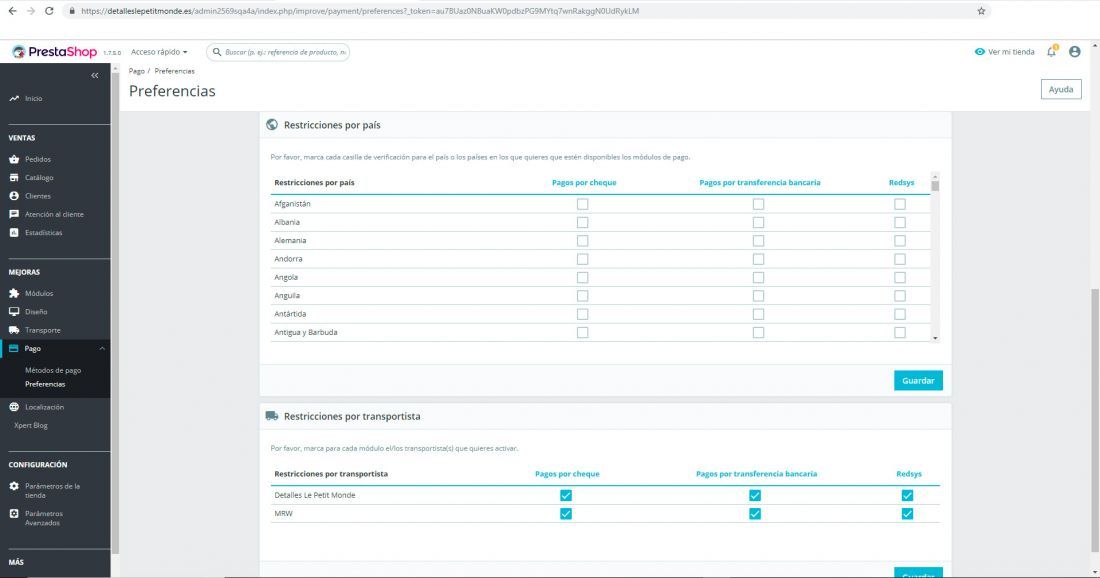Click the Pedidos basket icon
The image size is (1100, 578).
pyautogui.click(x=14, y=159)
